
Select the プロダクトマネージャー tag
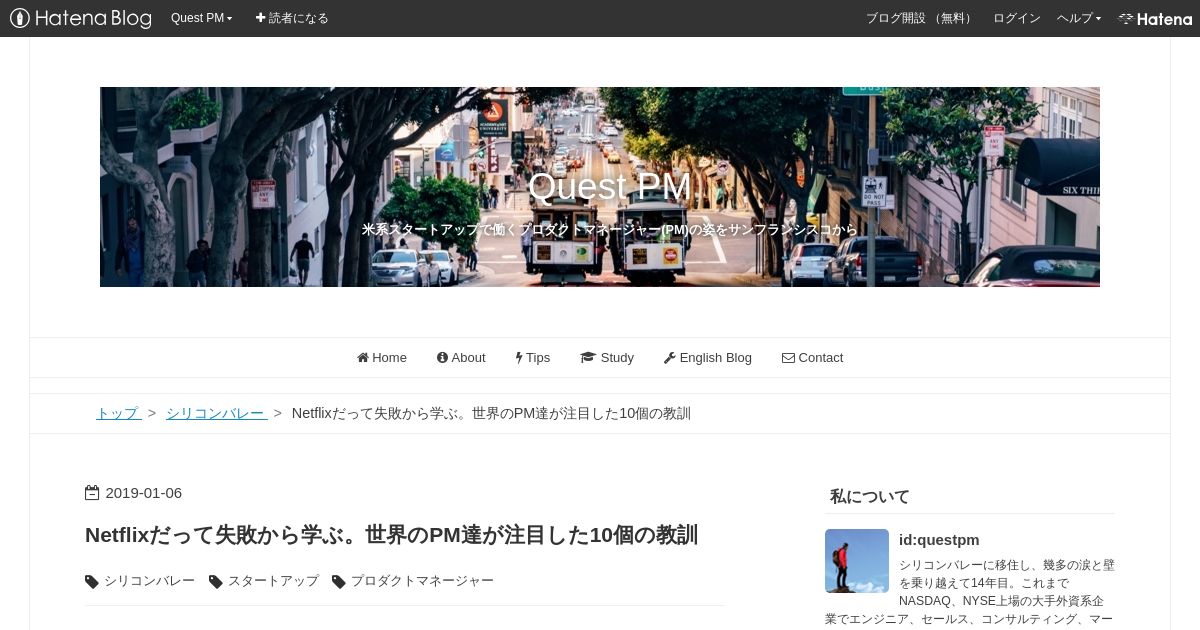click(x=422, y=581)
